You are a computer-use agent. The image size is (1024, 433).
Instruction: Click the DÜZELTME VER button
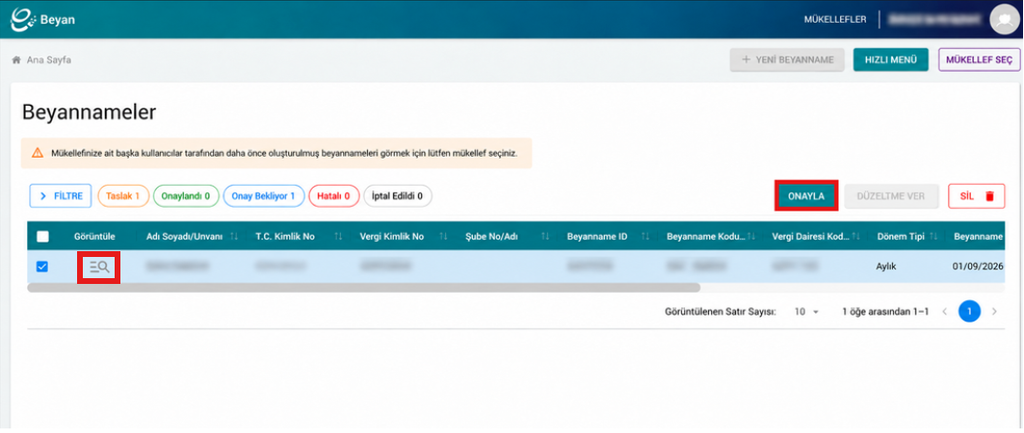891,196
